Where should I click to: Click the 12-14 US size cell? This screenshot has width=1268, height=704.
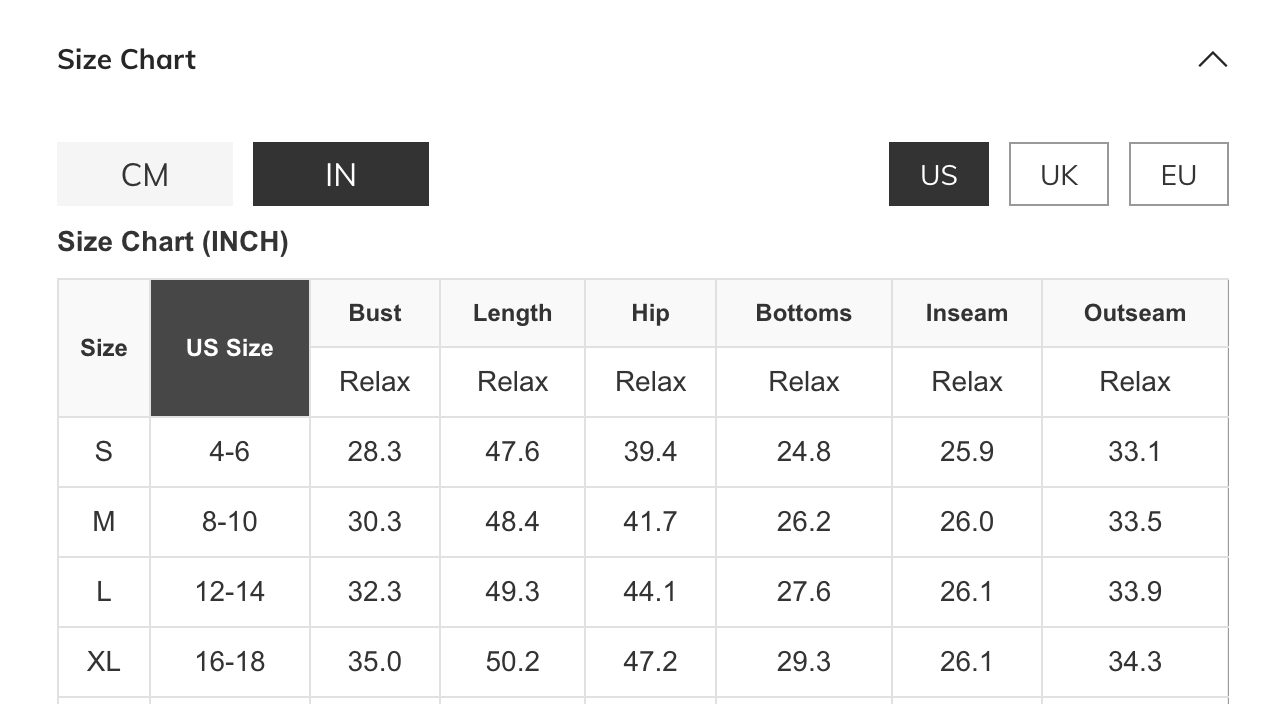pos(230,592)
